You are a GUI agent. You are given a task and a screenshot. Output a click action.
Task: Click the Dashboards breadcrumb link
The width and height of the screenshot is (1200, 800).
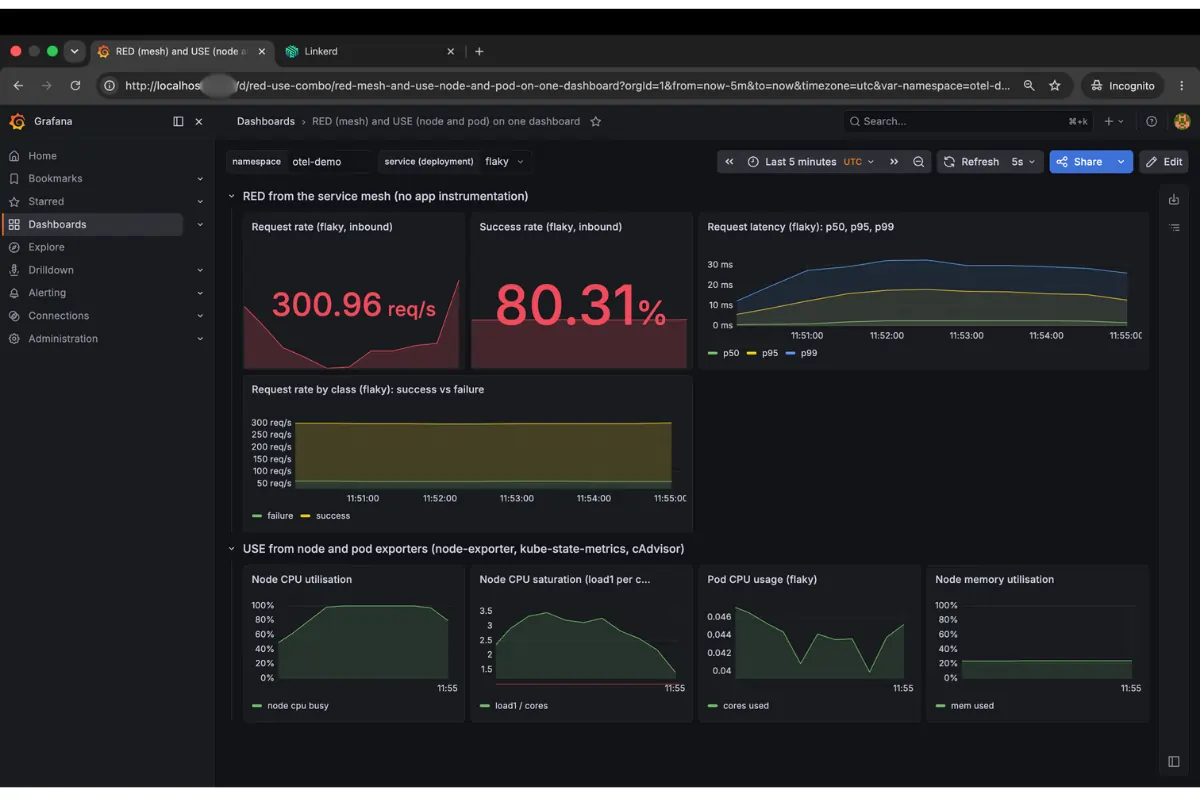coord(265,122)
